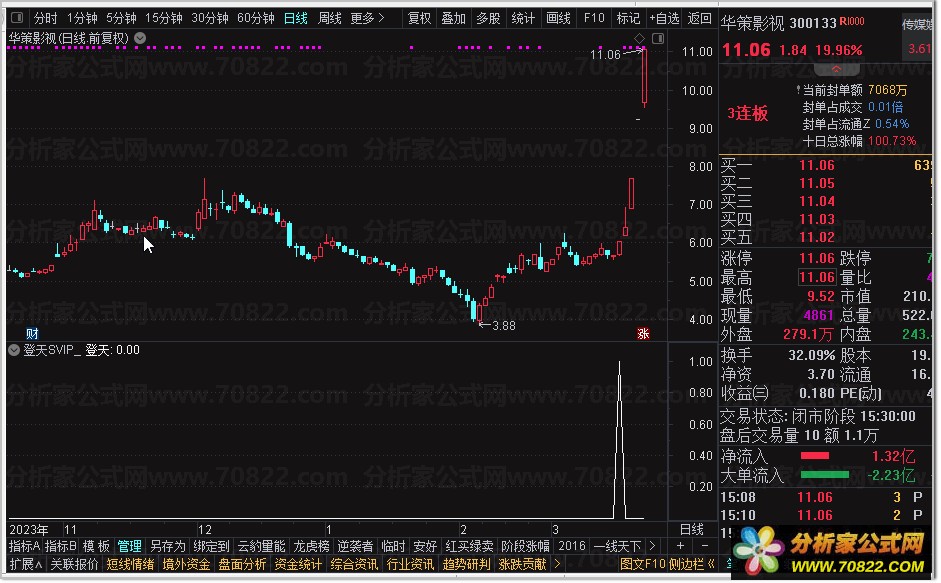
Task: Click 另存为 save as
Action: pyautogui.click(x=168, y=546)
